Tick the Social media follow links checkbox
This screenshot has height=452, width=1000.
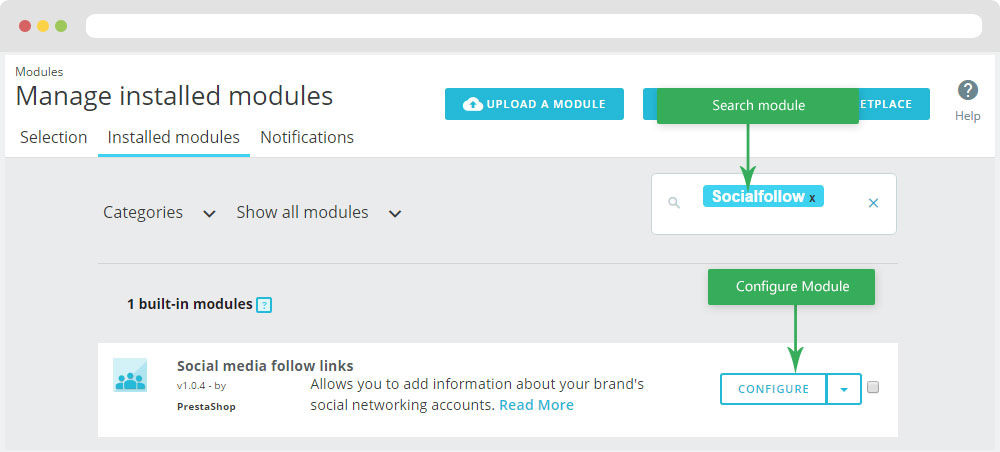(x=873, y=388)
